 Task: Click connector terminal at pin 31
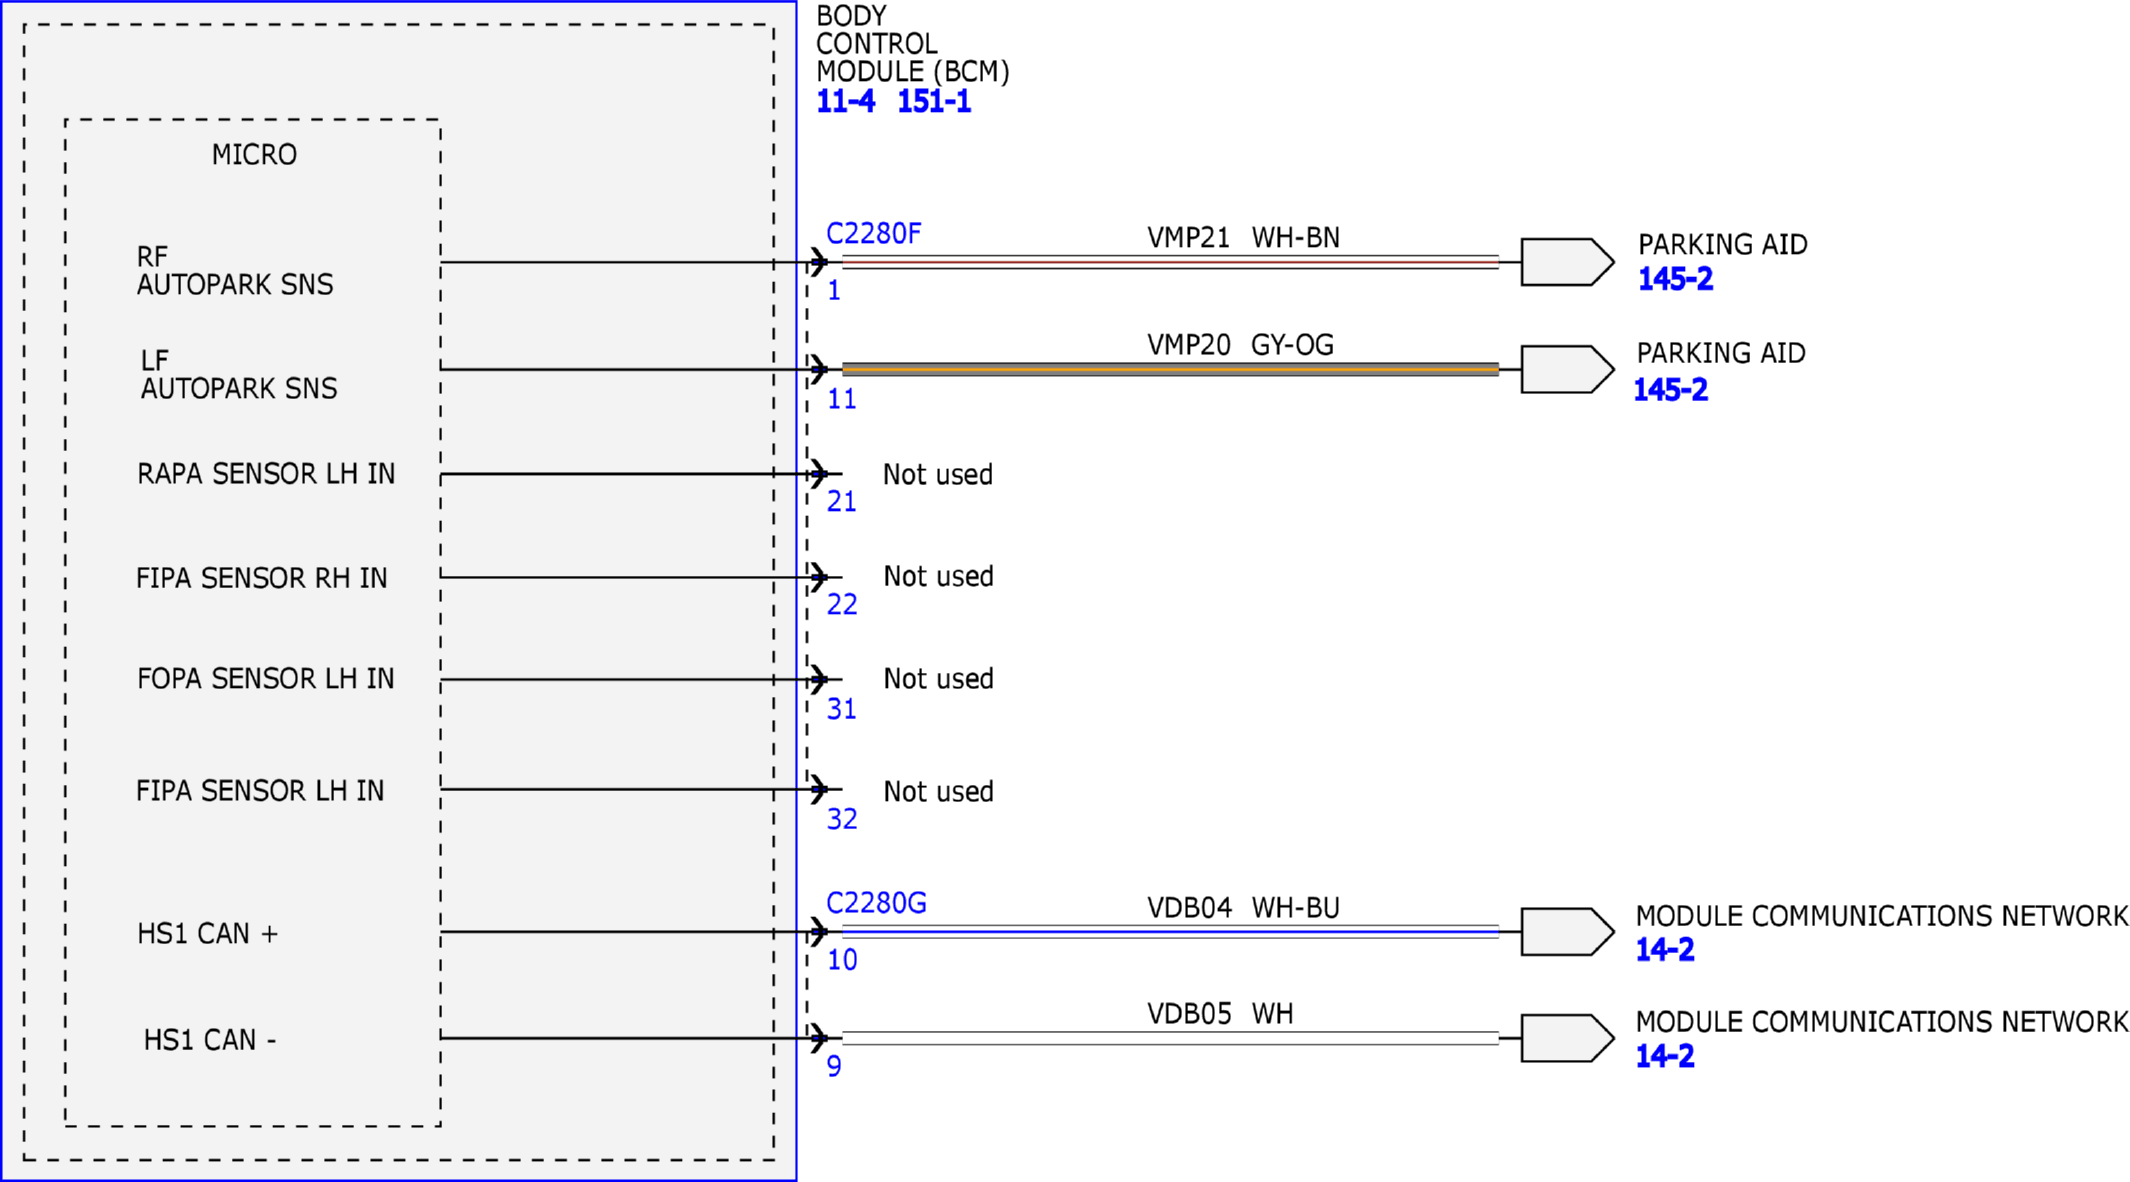tap(819, 679)
